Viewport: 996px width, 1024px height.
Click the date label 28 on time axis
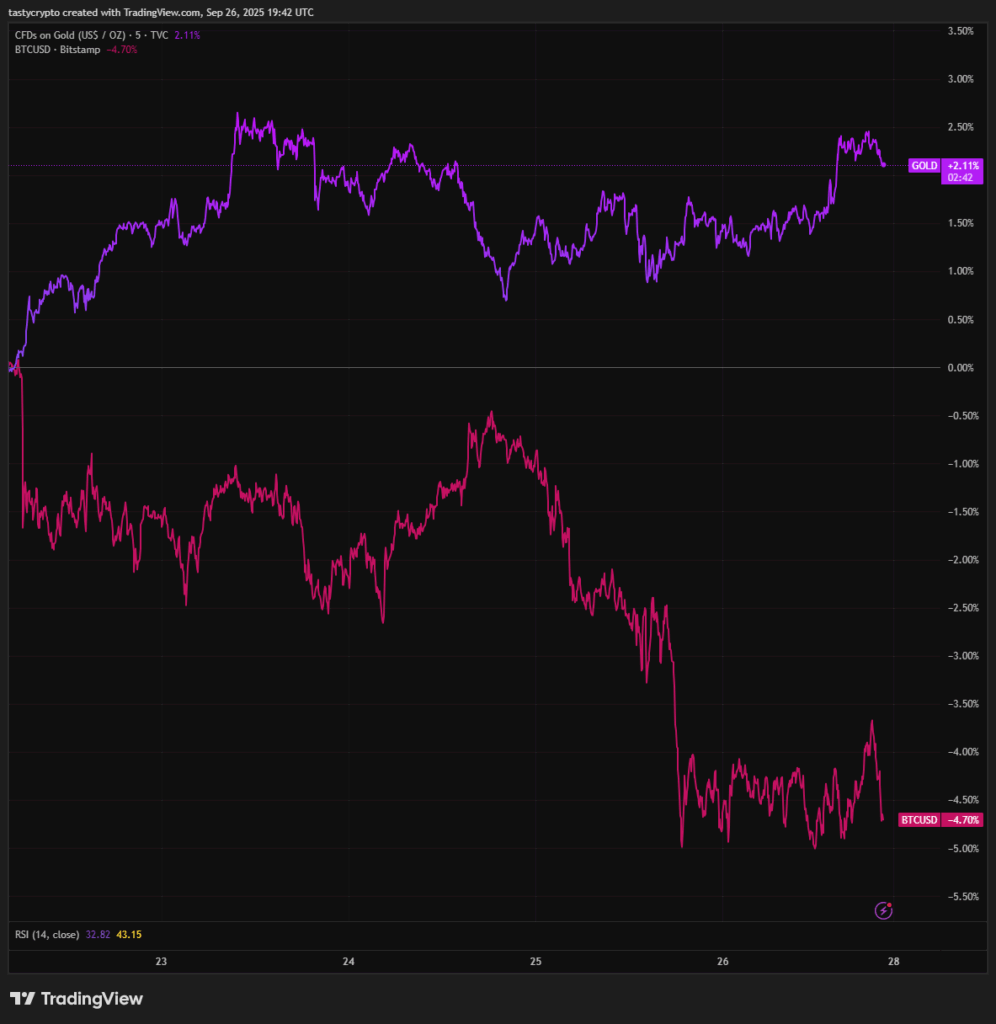[x=893, y=961]
